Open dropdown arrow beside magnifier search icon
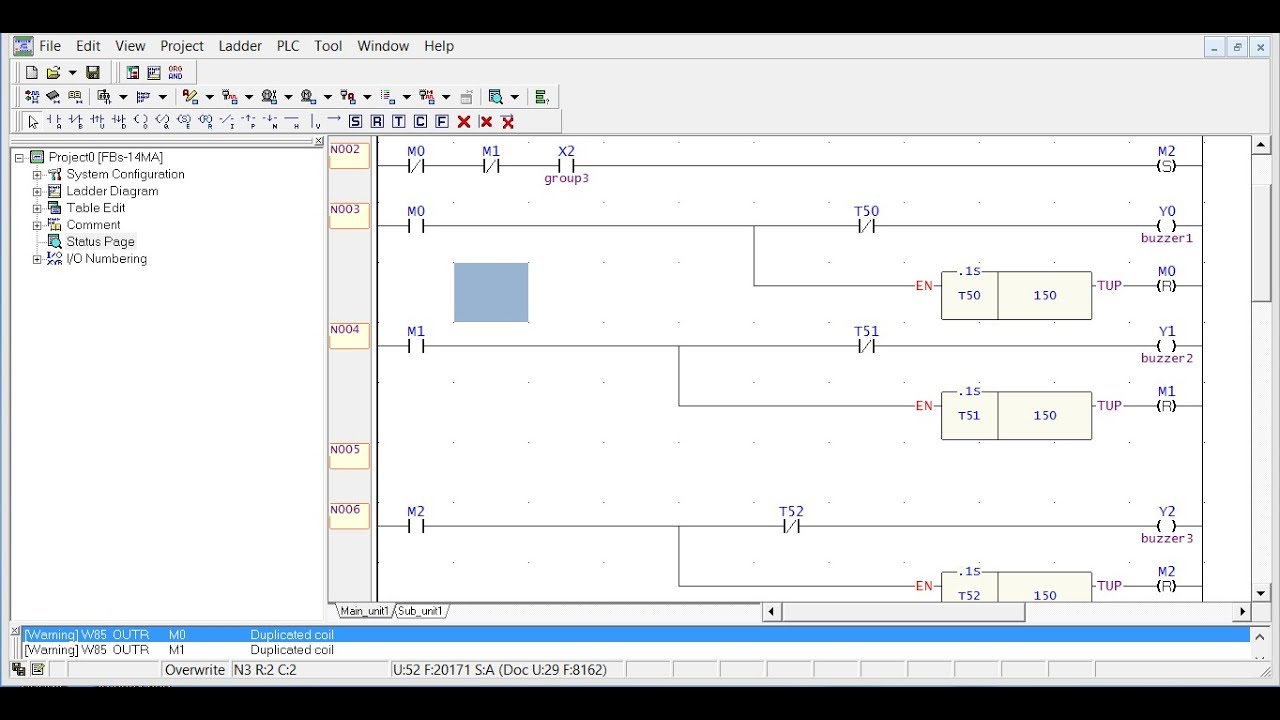The image size is (1280, 720). (515, 97)
